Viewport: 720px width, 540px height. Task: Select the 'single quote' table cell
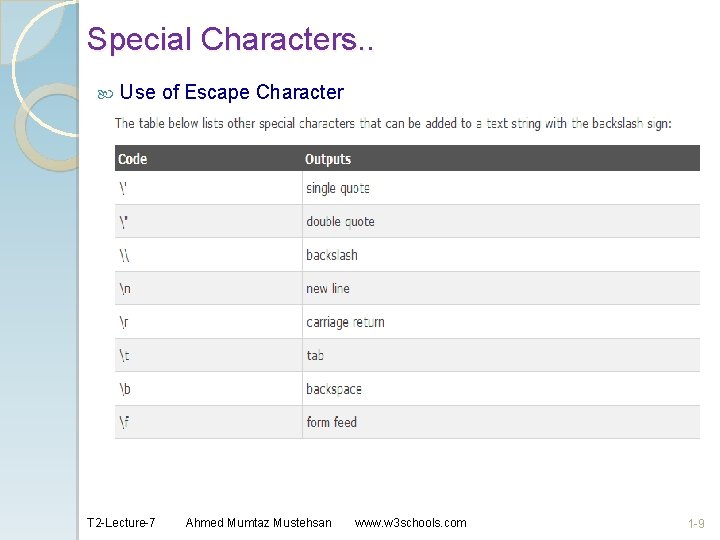click(x=338, y=188)
